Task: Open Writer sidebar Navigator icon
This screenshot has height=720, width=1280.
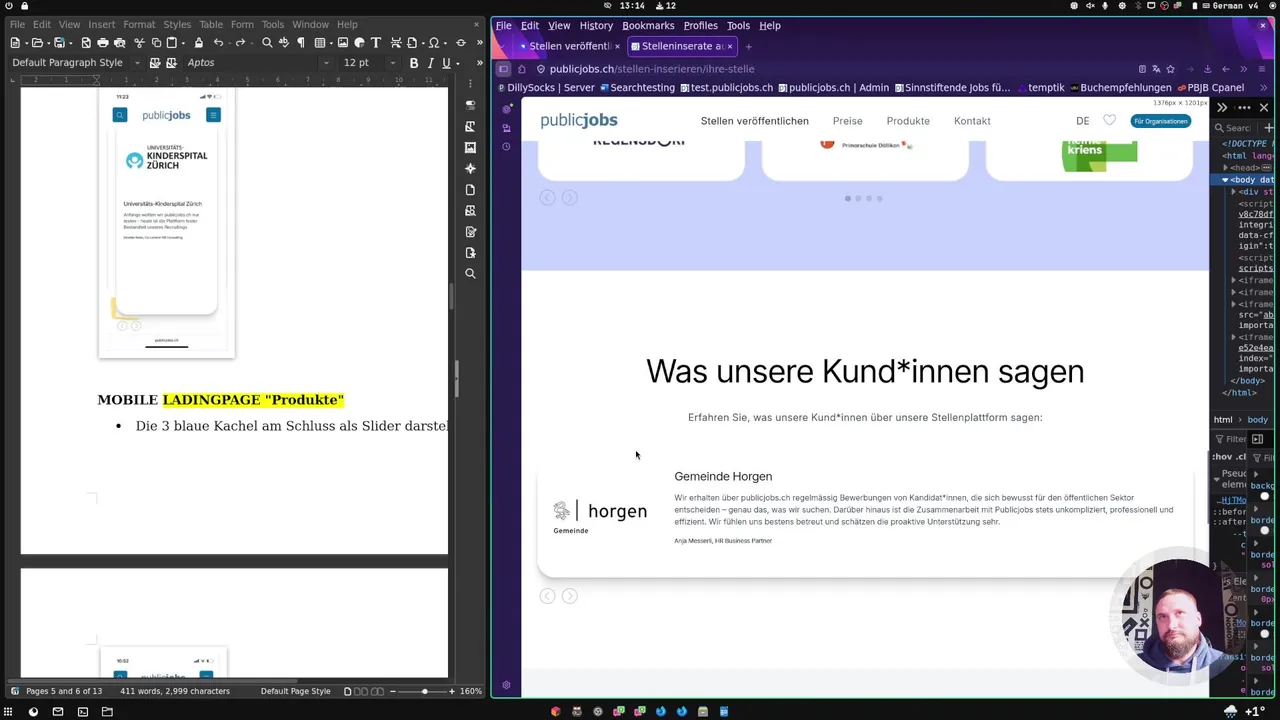Action: tap(470, 169)
